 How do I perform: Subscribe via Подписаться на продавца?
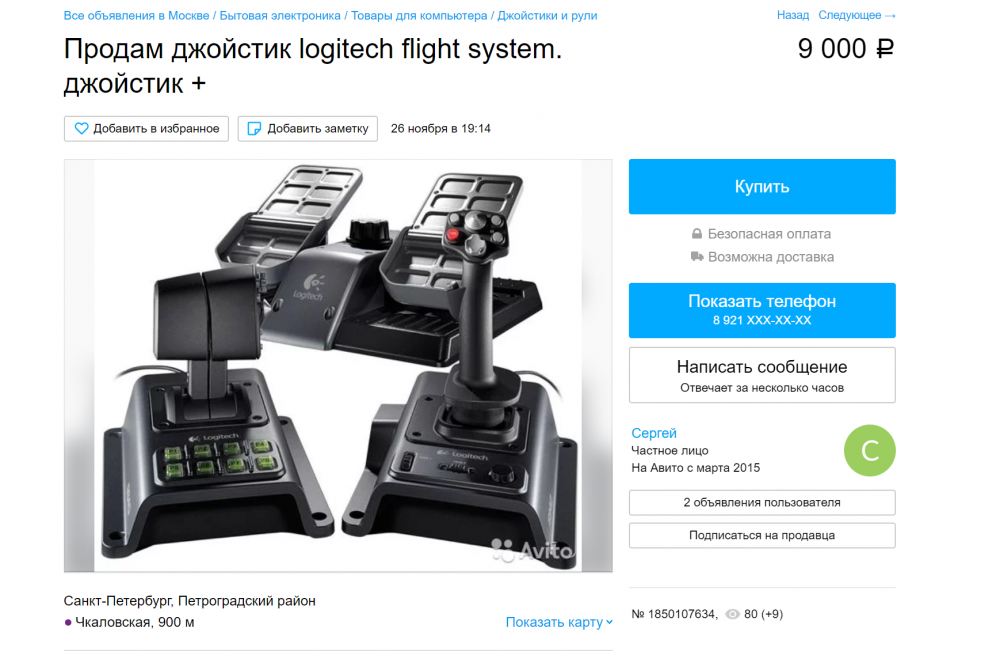(762, 535)
